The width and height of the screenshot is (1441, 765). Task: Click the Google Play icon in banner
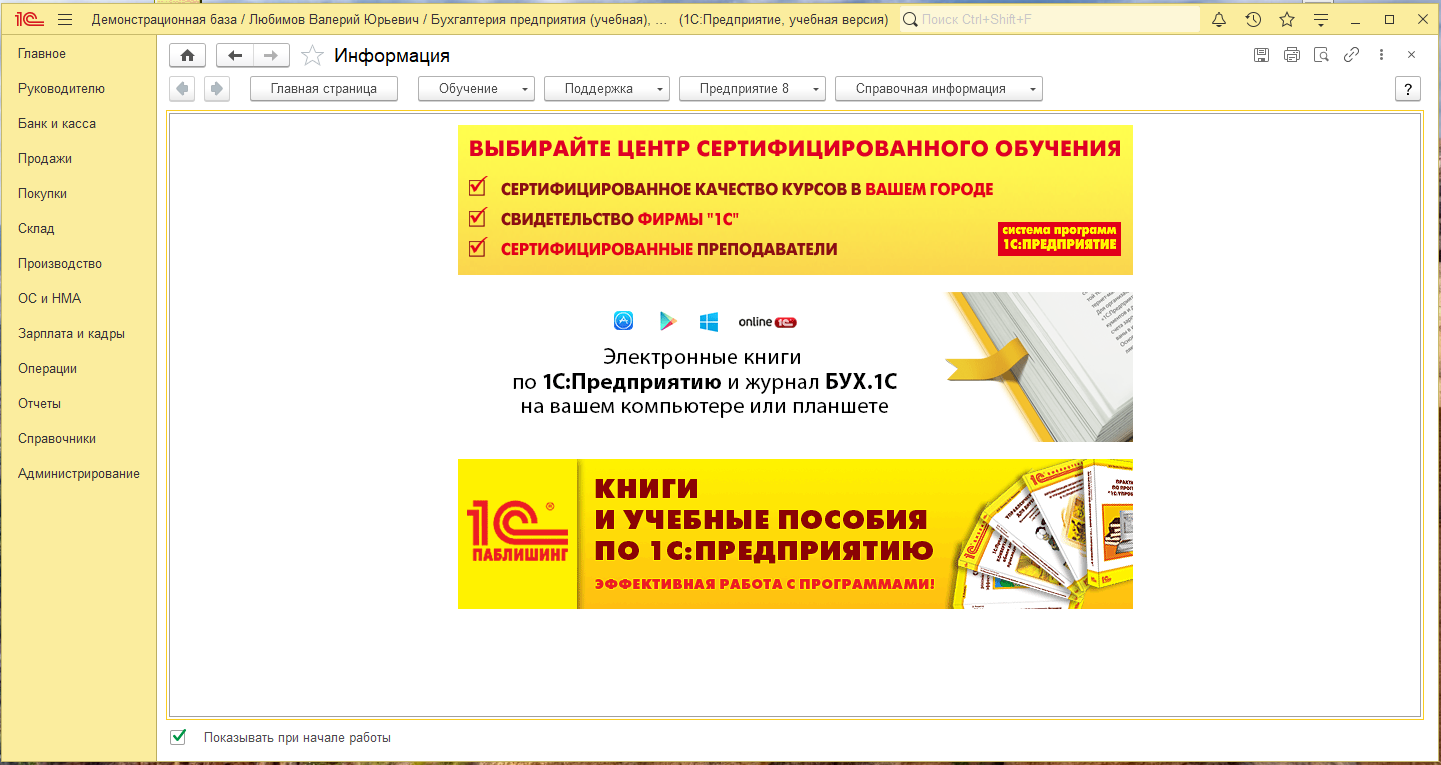click(x=667, y=321)
